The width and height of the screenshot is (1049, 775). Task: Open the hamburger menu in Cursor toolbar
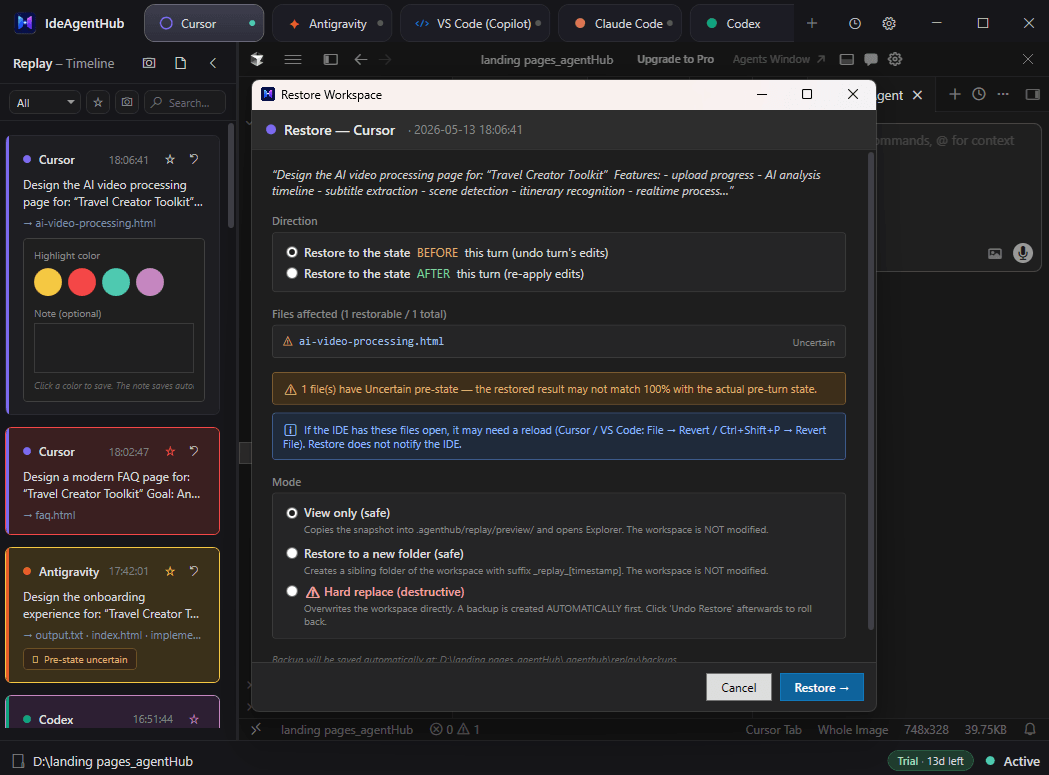coord(292,60)
